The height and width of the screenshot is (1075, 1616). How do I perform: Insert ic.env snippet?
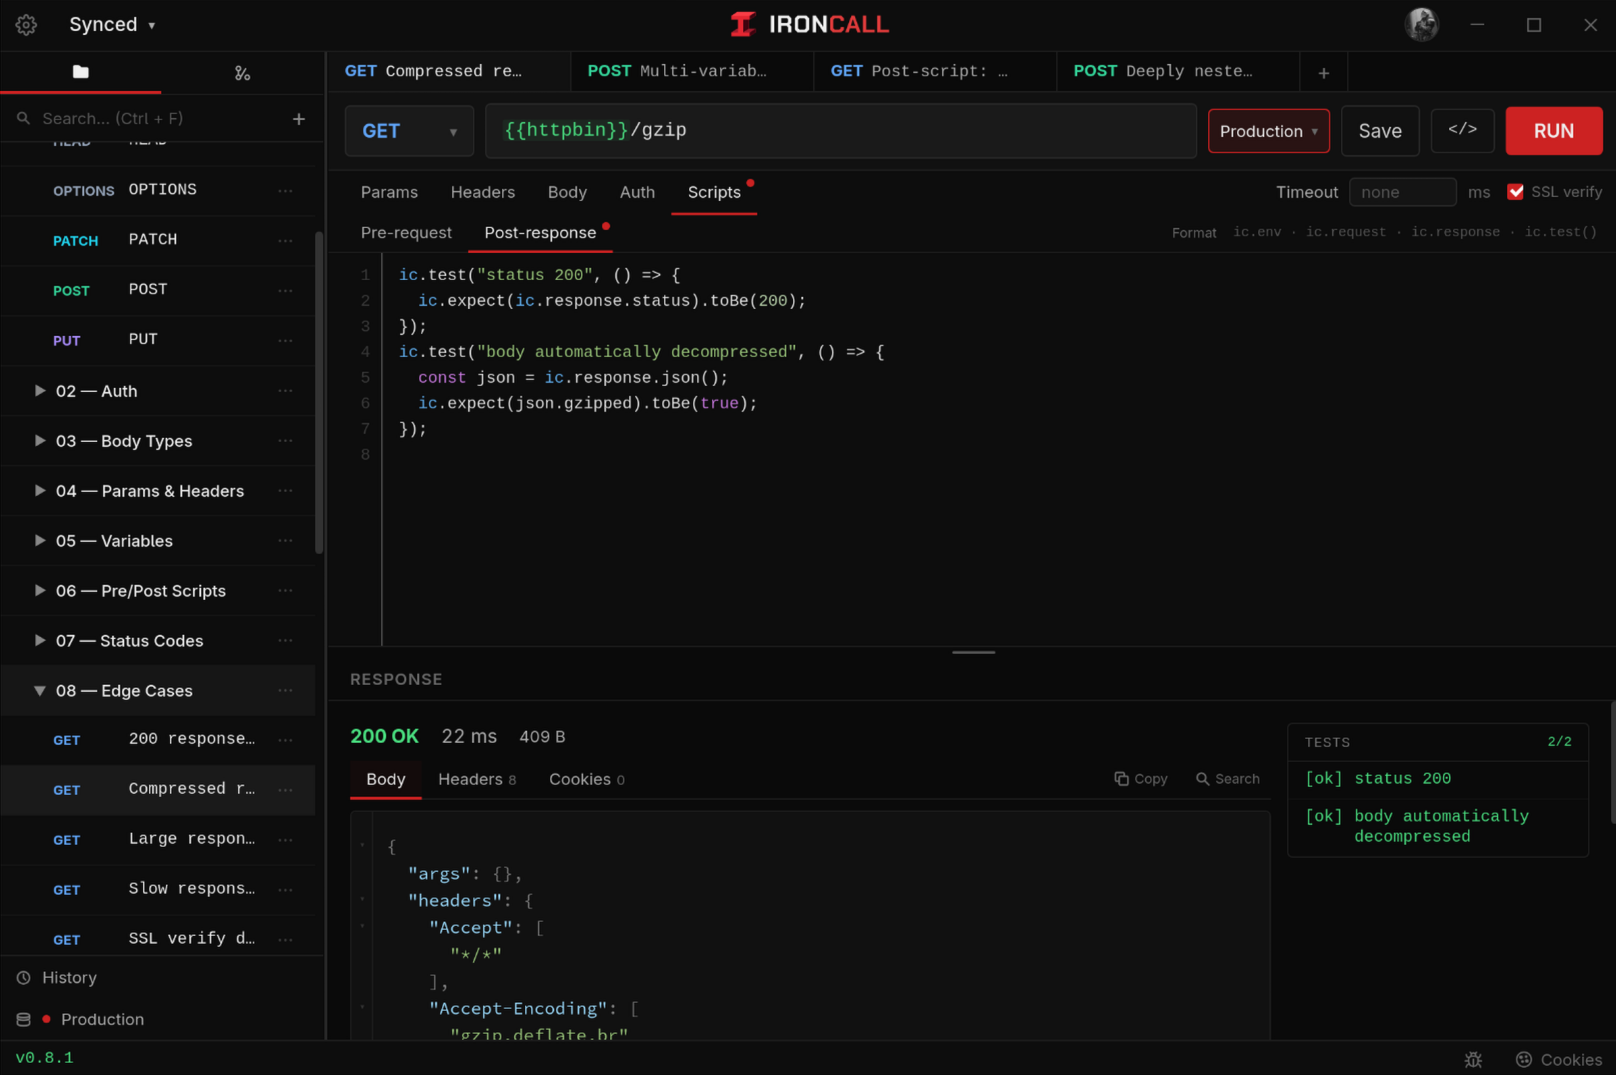(1257, 232)
